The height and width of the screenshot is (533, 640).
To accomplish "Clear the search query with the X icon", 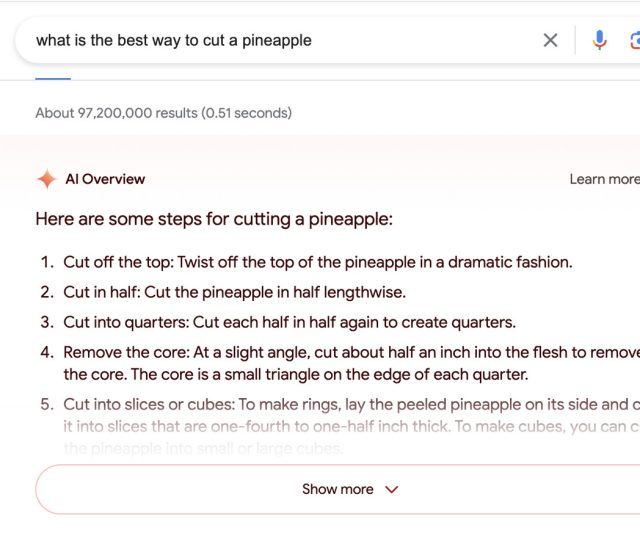I will click(550, 40).
